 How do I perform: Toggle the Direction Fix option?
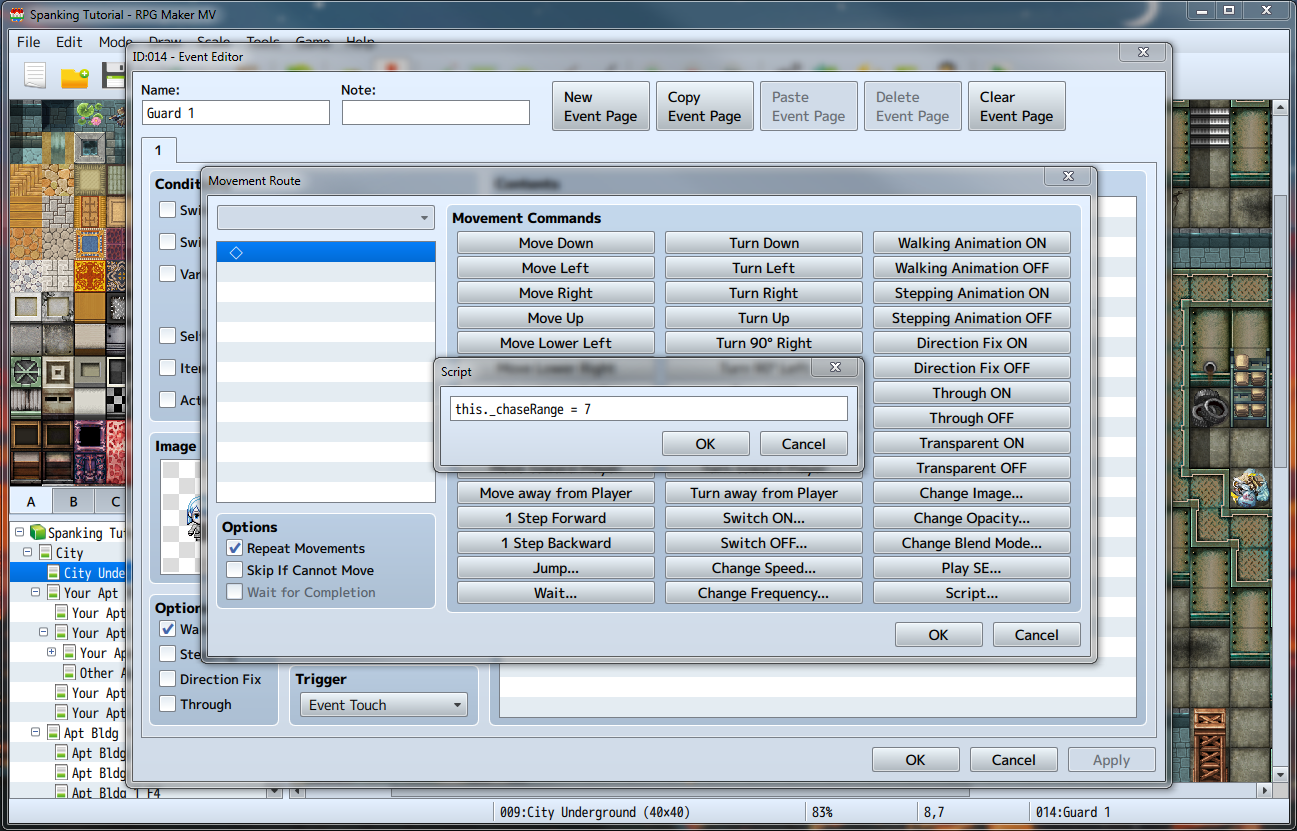(x=168, y=679)
